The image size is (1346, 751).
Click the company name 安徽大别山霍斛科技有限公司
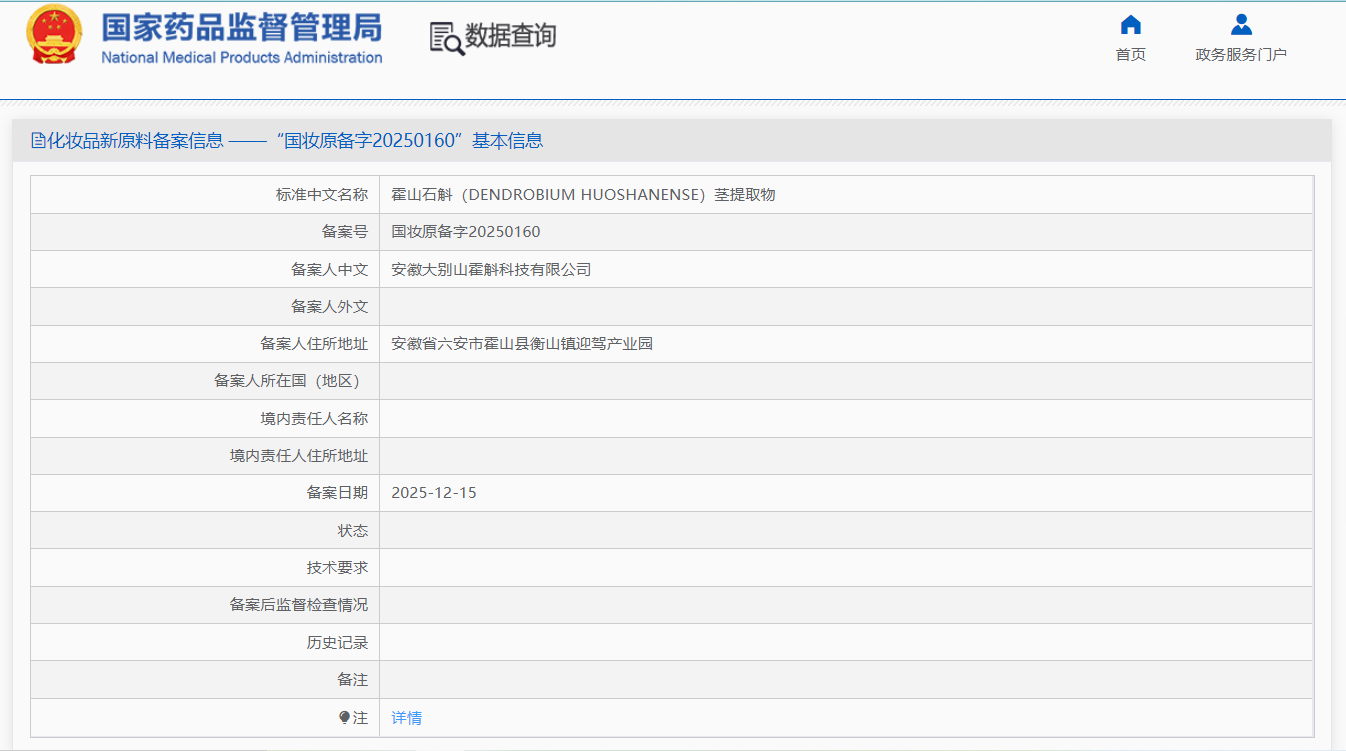click(491, 270)
